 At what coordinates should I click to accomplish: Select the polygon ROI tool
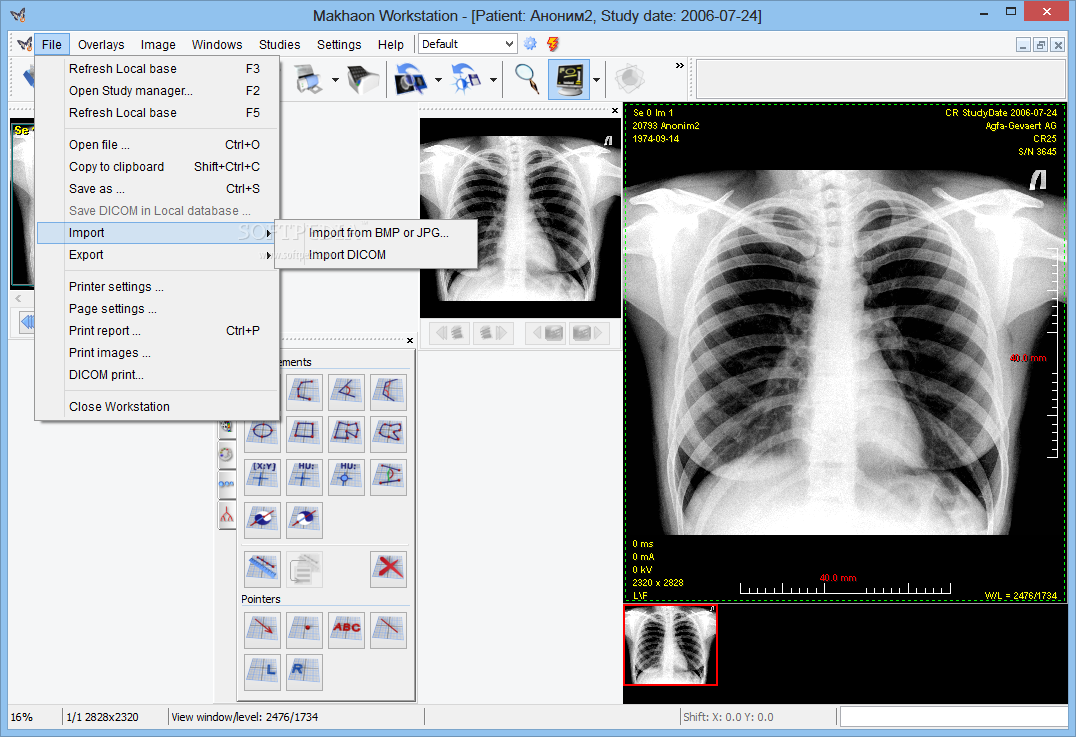[x=347, y=434]
